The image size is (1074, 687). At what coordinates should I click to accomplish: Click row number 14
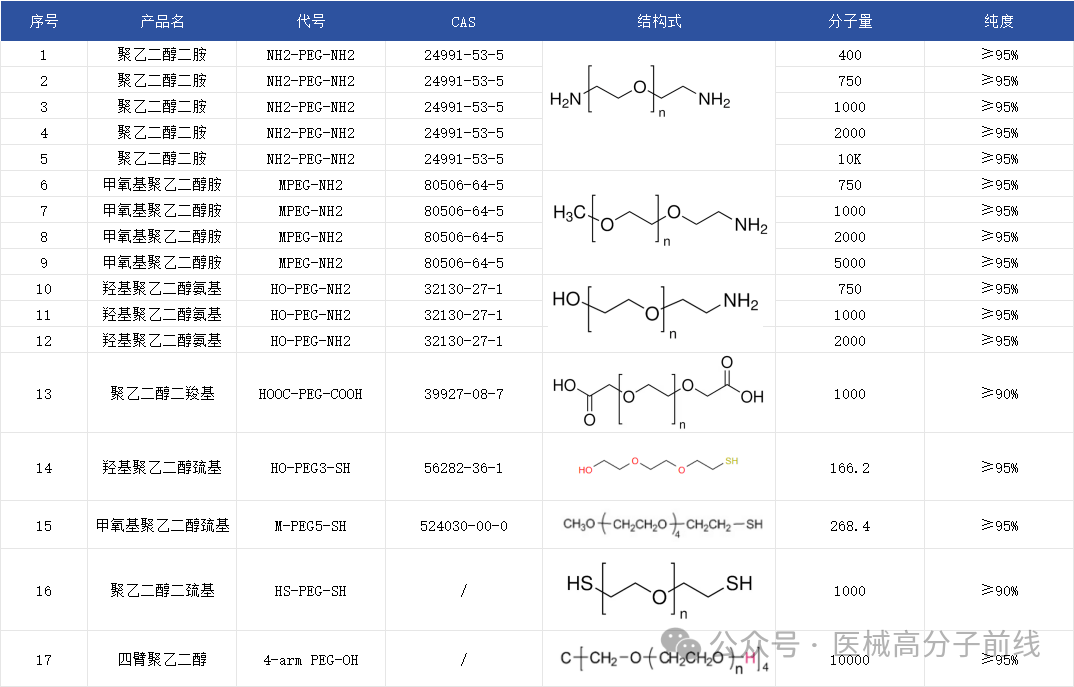pyautogui.click(x=44, y=468)
